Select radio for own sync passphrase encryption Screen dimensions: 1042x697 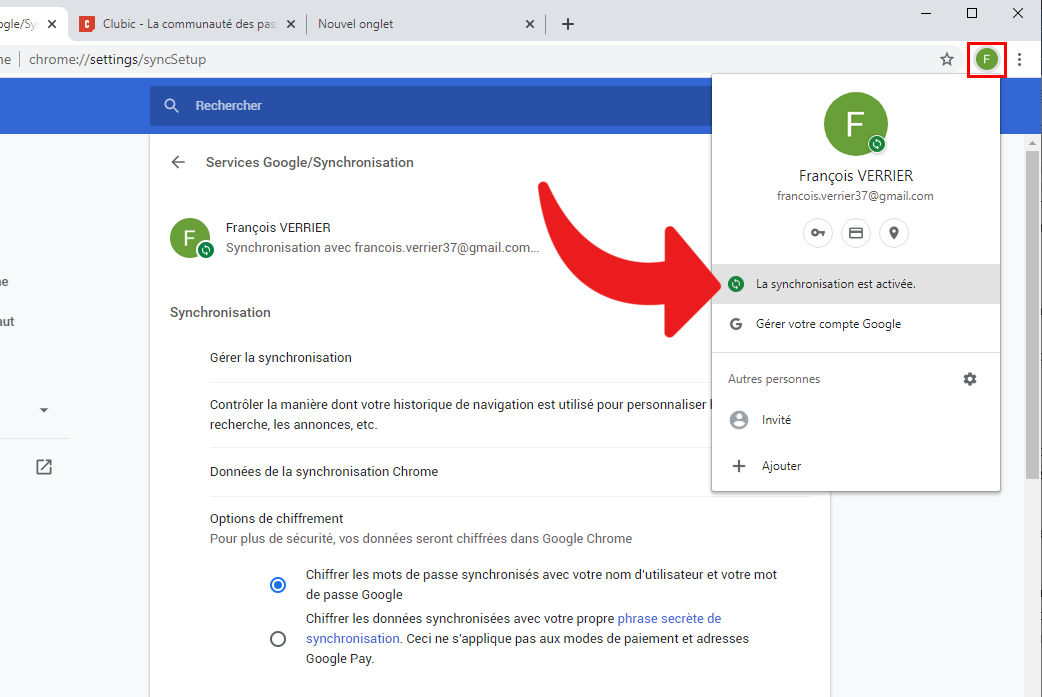[278, 639]
